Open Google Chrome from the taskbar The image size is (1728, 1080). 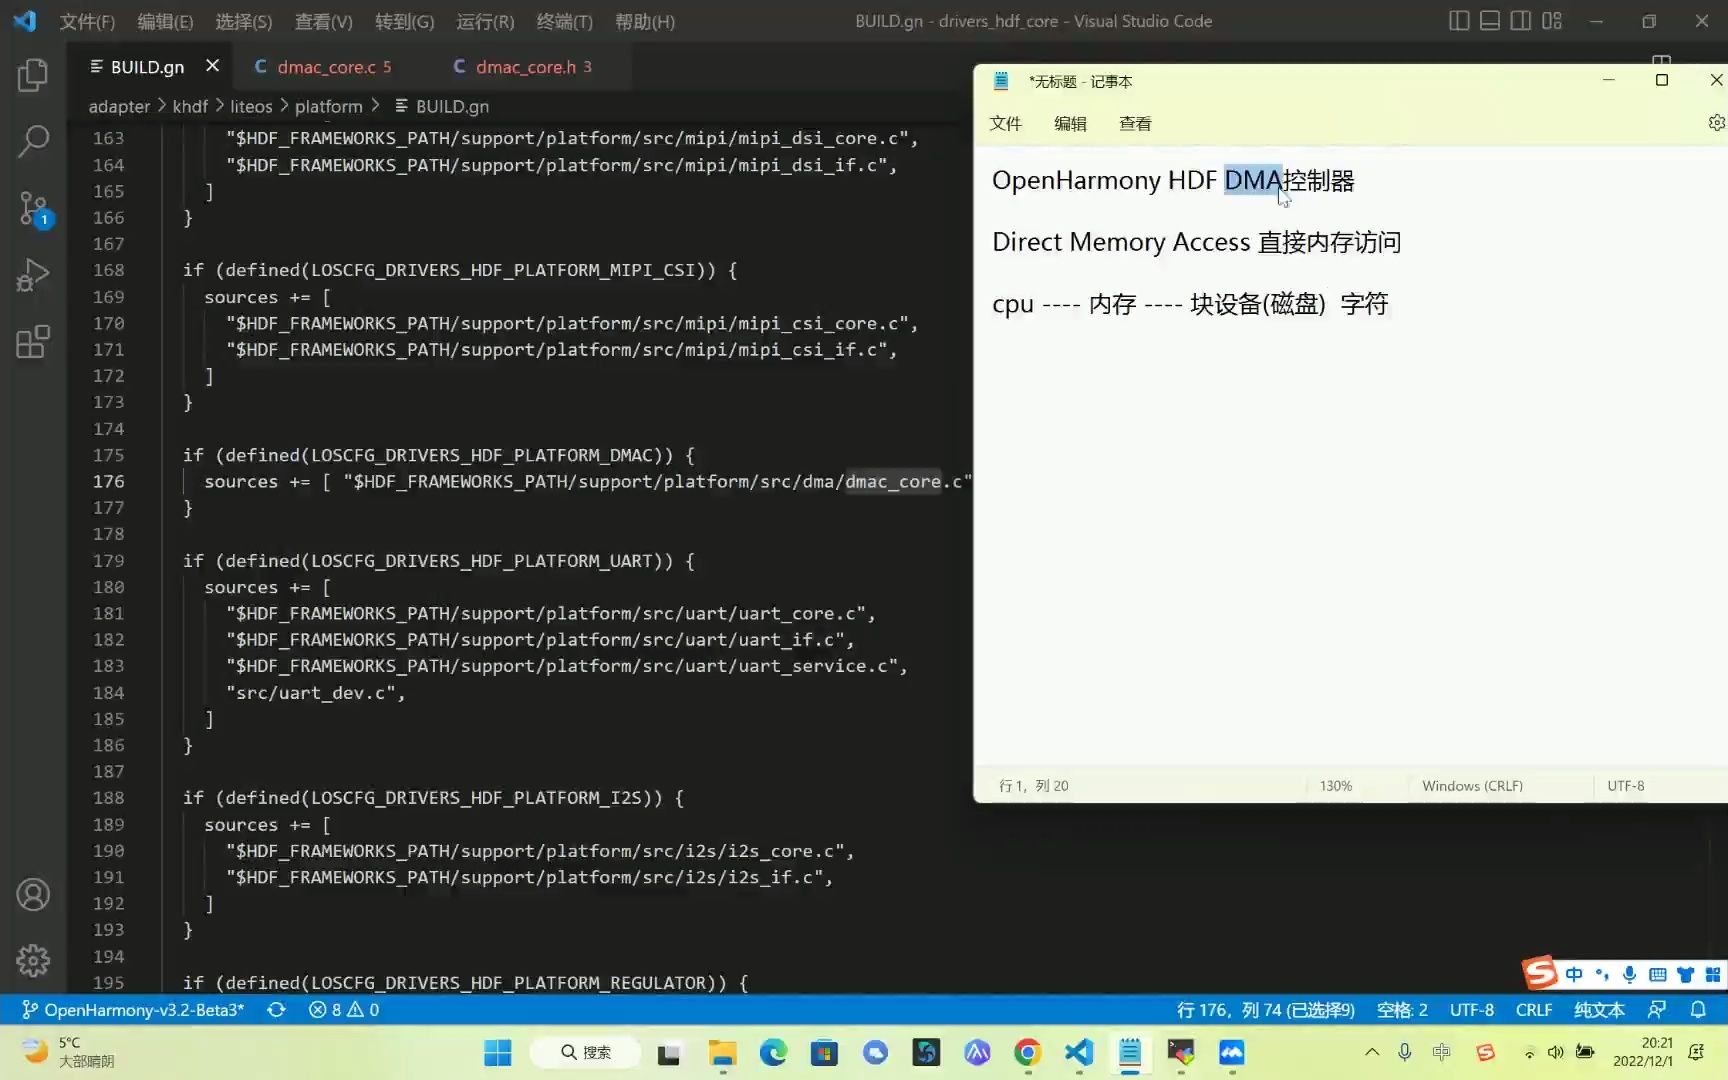coord(1027,1052)
